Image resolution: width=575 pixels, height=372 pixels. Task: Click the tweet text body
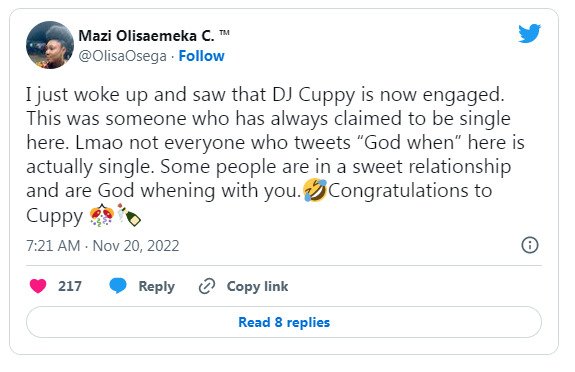(x=275, y=155)
